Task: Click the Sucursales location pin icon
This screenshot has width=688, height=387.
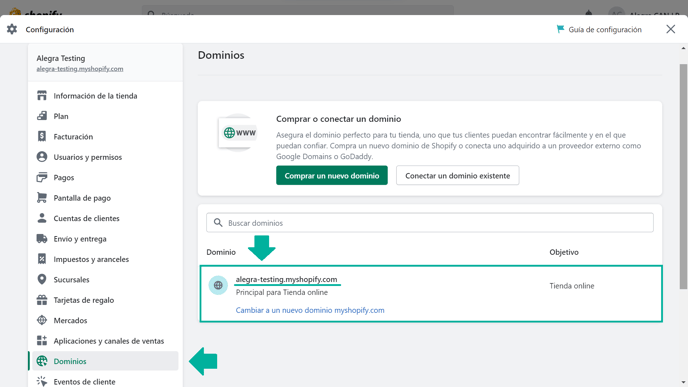Action: point(42,280)
